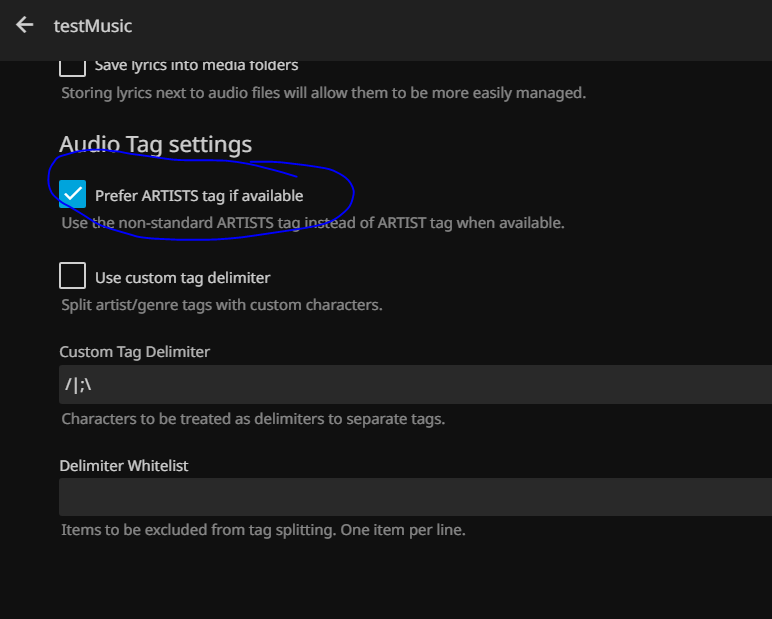
Task: Click the "Characters to be treated as delimiters" hint
Action: point(253,419)
